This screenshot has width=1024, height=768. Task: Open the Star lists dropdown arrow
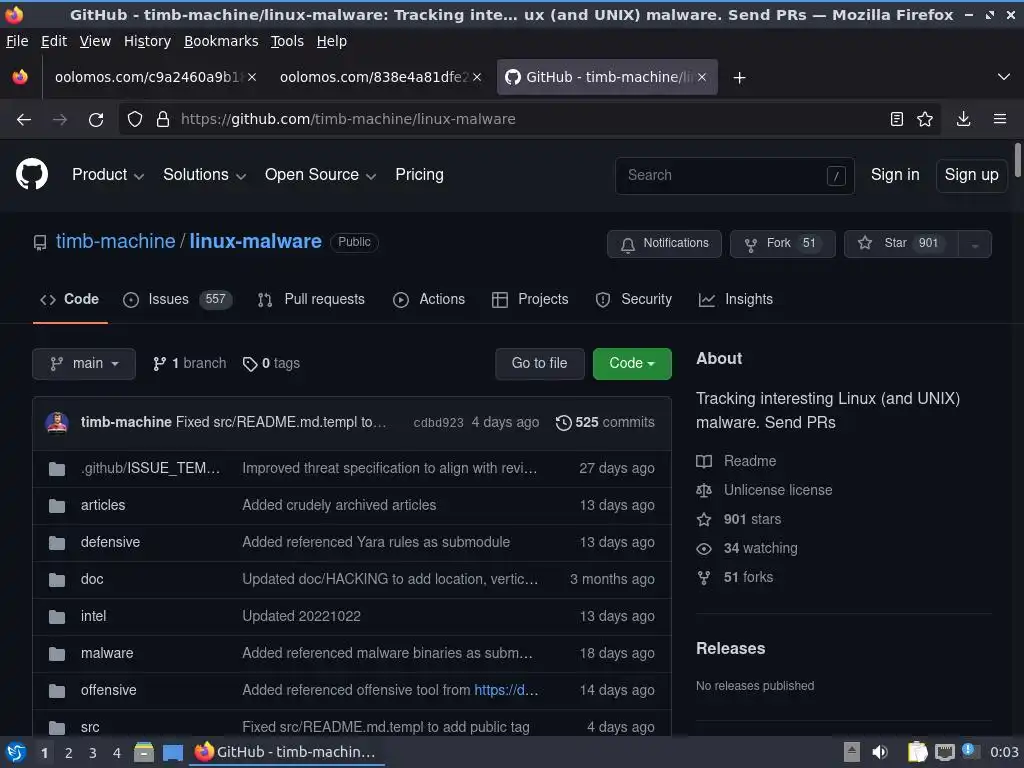pyautogui.click(x=975, y=244)
